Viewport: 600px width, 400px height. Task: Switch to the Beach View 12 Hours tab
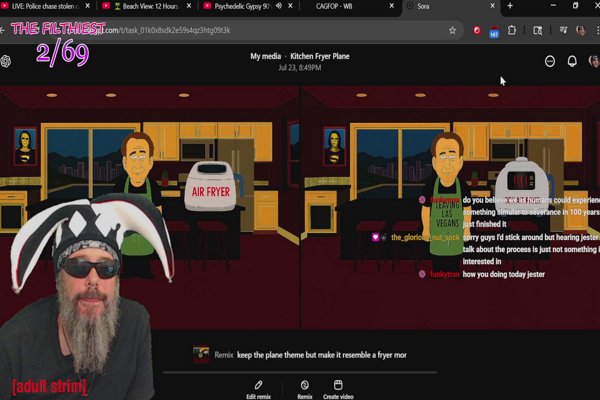145,6
